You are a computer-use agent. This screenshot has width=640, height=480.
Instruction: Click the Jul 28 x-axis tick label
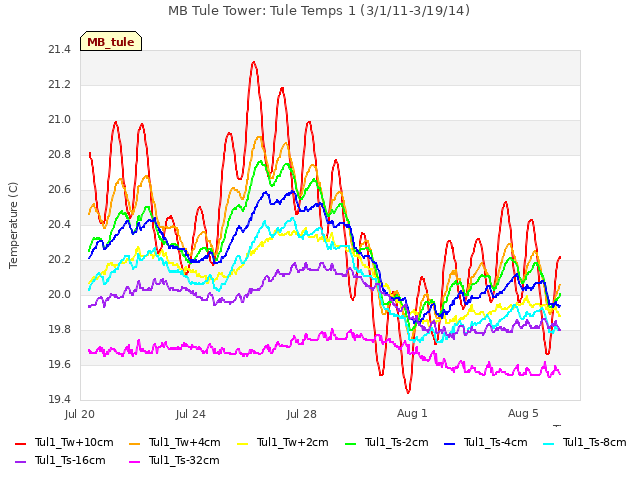302,414
